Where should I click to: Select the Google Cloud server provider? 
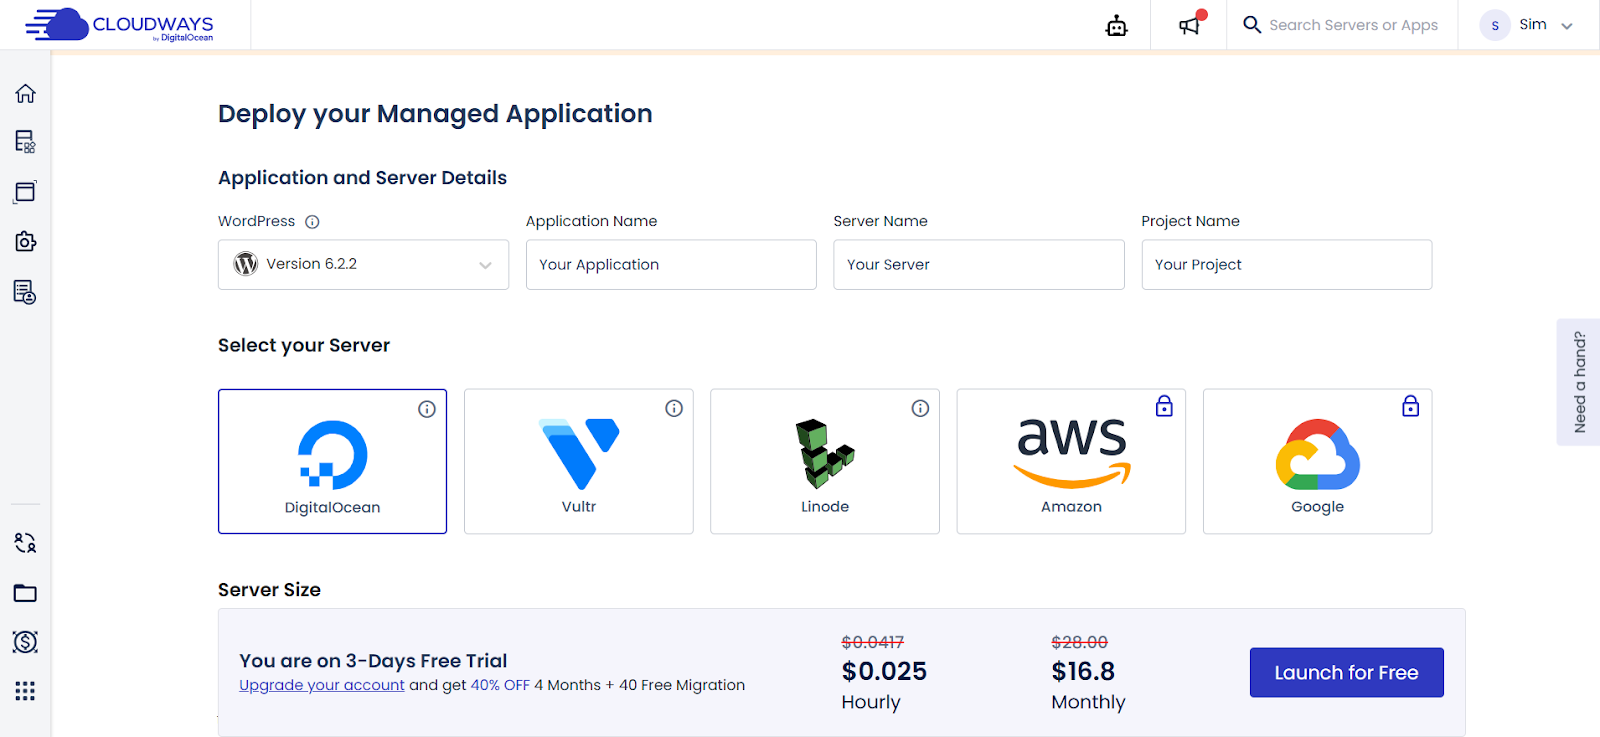pos(1317,461)
